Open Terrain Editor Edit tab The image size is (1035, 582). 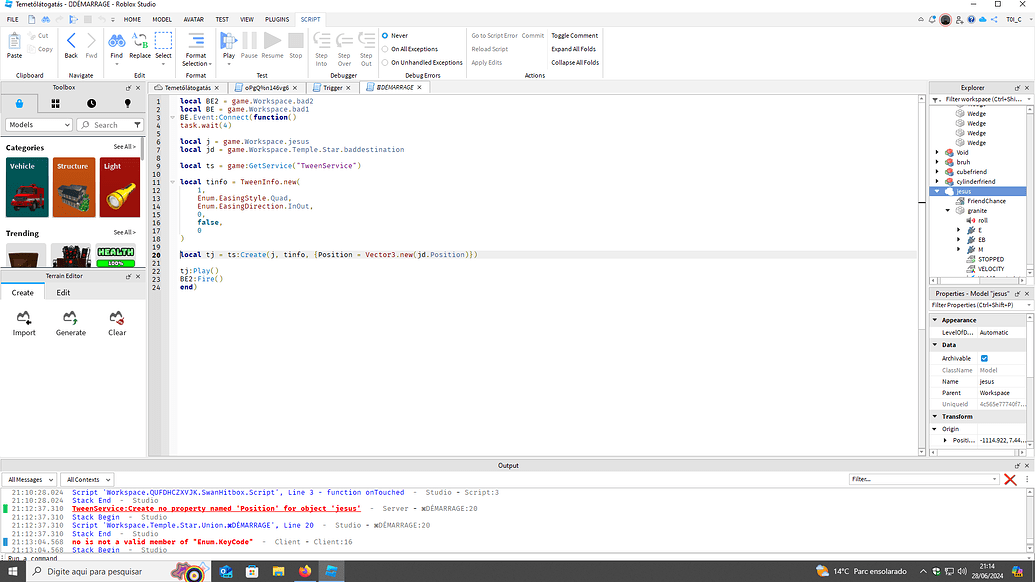[63, 293]
